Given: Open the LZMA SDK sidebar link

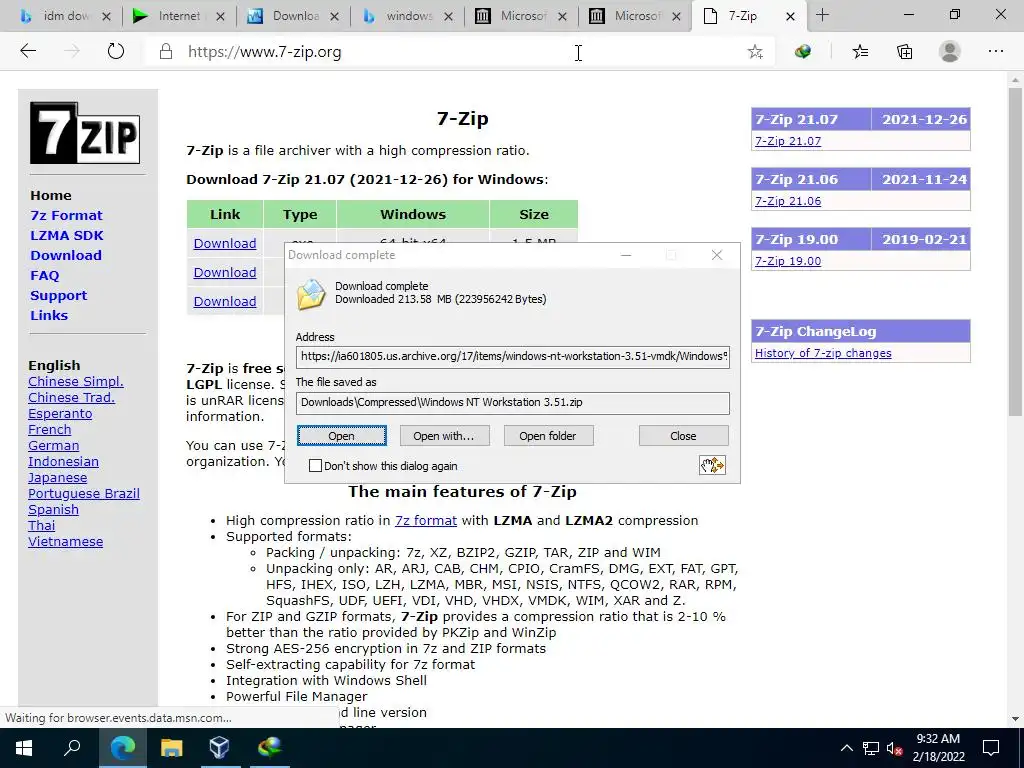Looking at the screenshot, I should pyautogui.click(x=67, y=235).
